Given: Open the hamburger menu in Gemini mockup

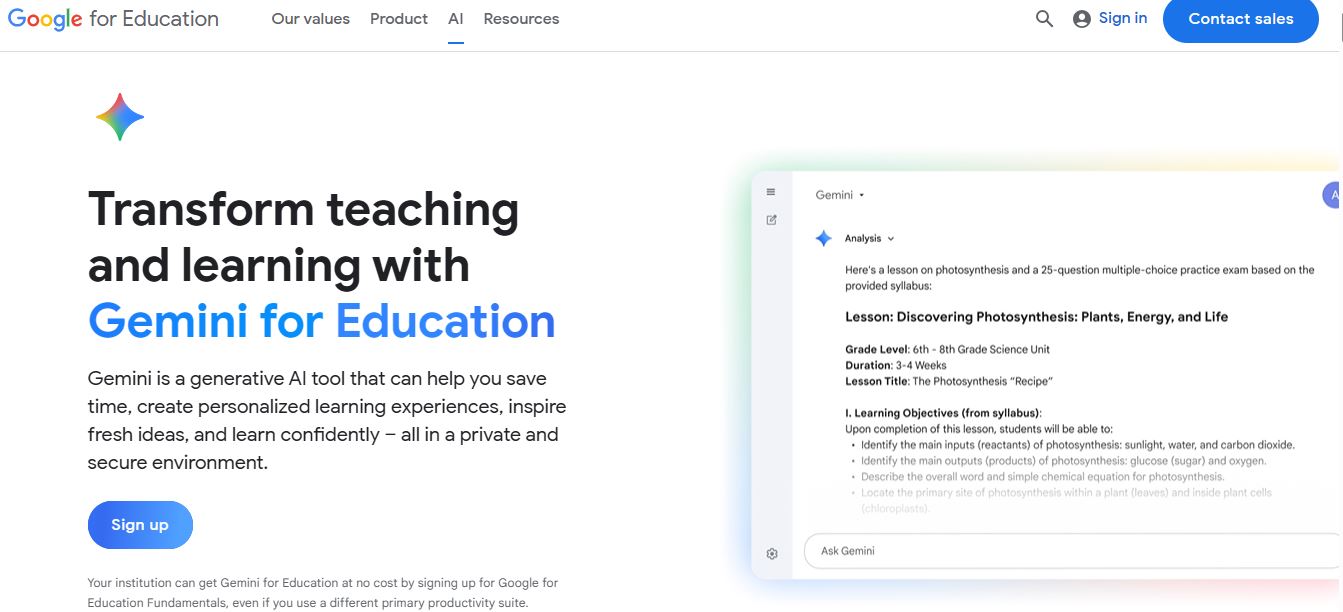Looking at the screenshot, I should [x=771, y=192].
